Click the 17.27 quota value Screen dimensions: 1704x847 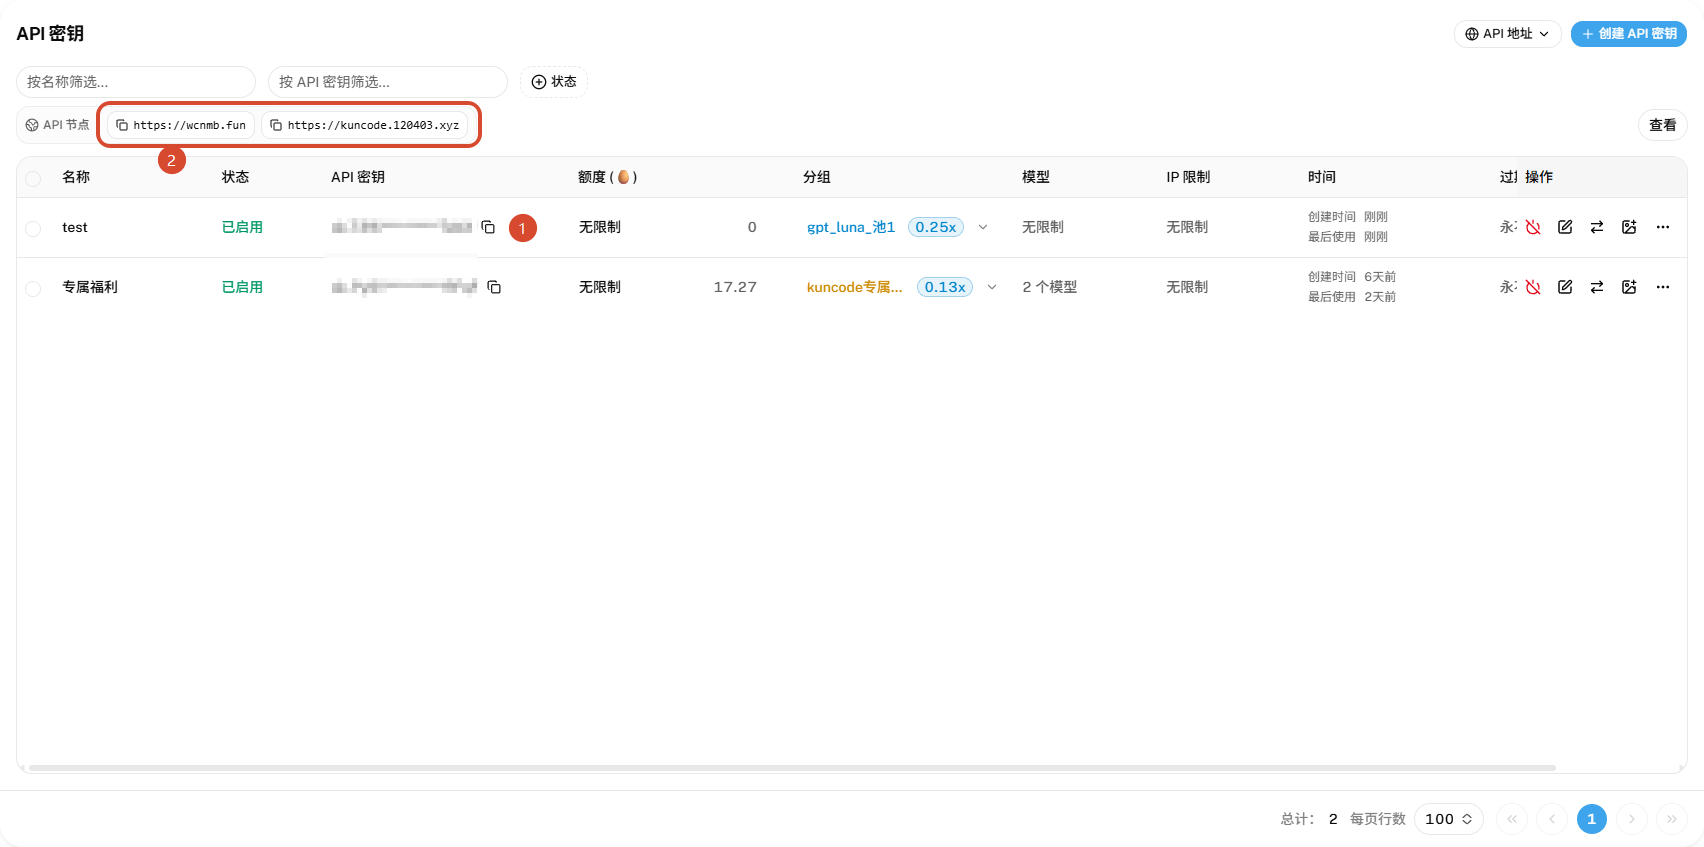(735, 287)
